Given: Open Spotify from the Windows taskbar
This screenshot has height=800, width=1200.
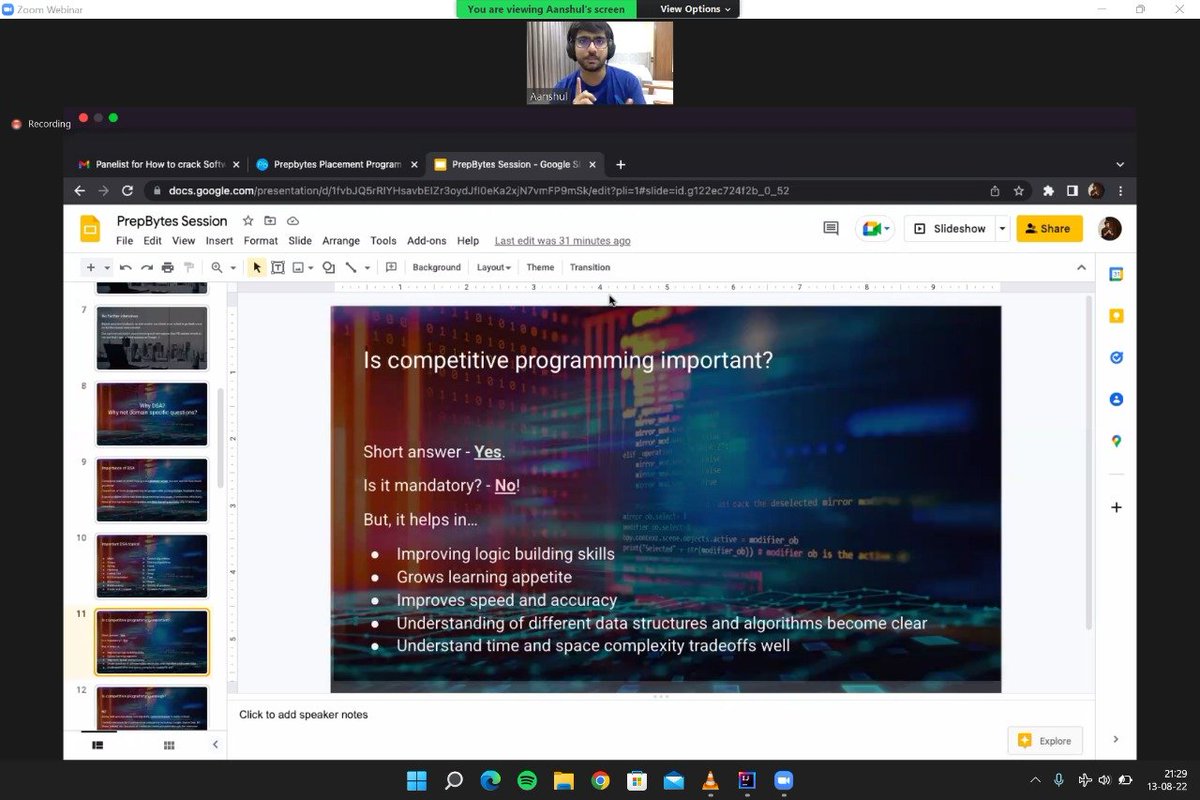Looking at the screenshot, I should point(526,780).
